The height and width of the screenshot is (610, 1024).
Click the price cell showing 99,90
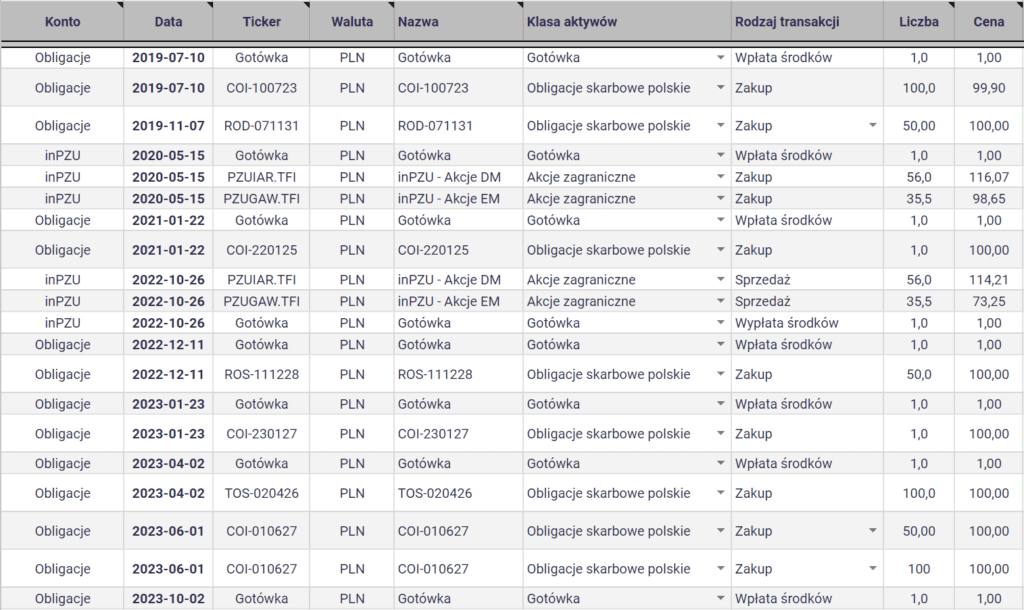(988, 88)
